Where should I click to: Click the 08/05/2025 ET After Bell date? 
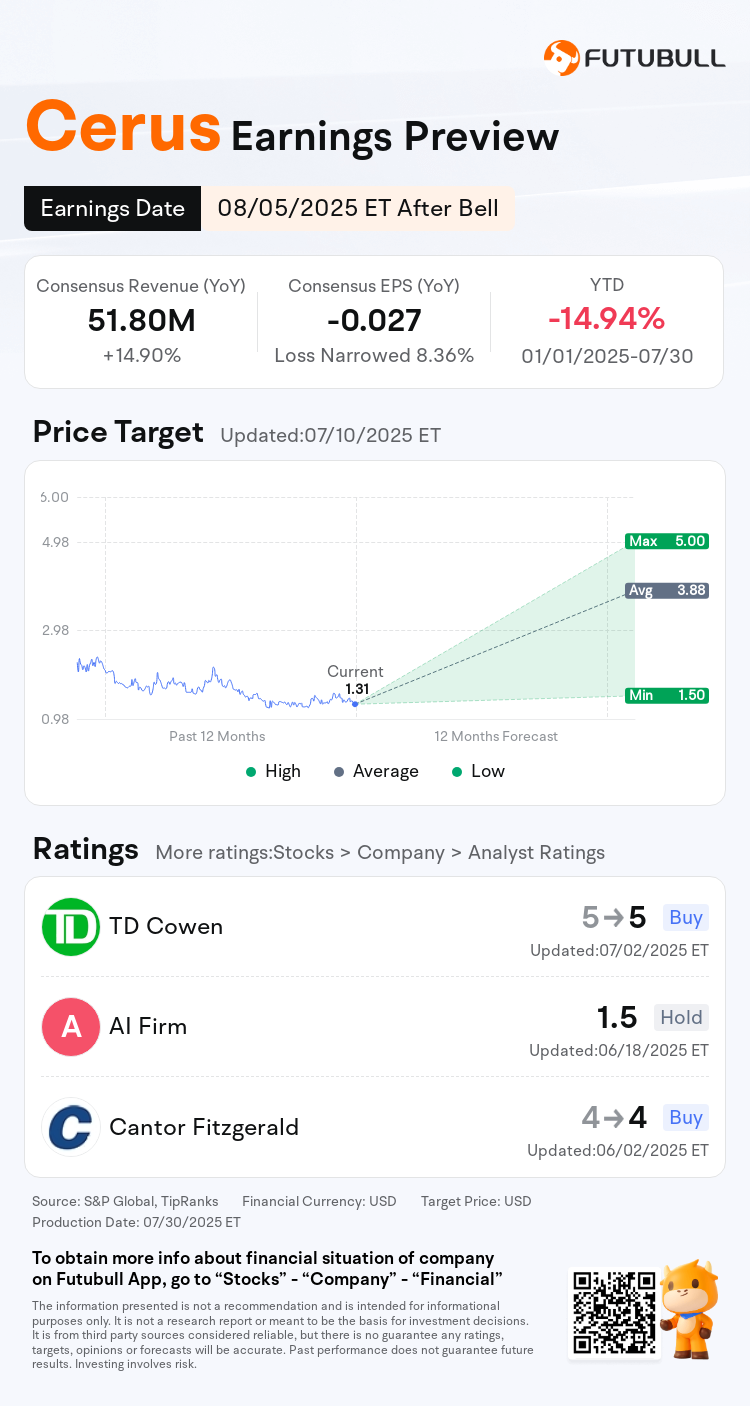coord(358,208)
